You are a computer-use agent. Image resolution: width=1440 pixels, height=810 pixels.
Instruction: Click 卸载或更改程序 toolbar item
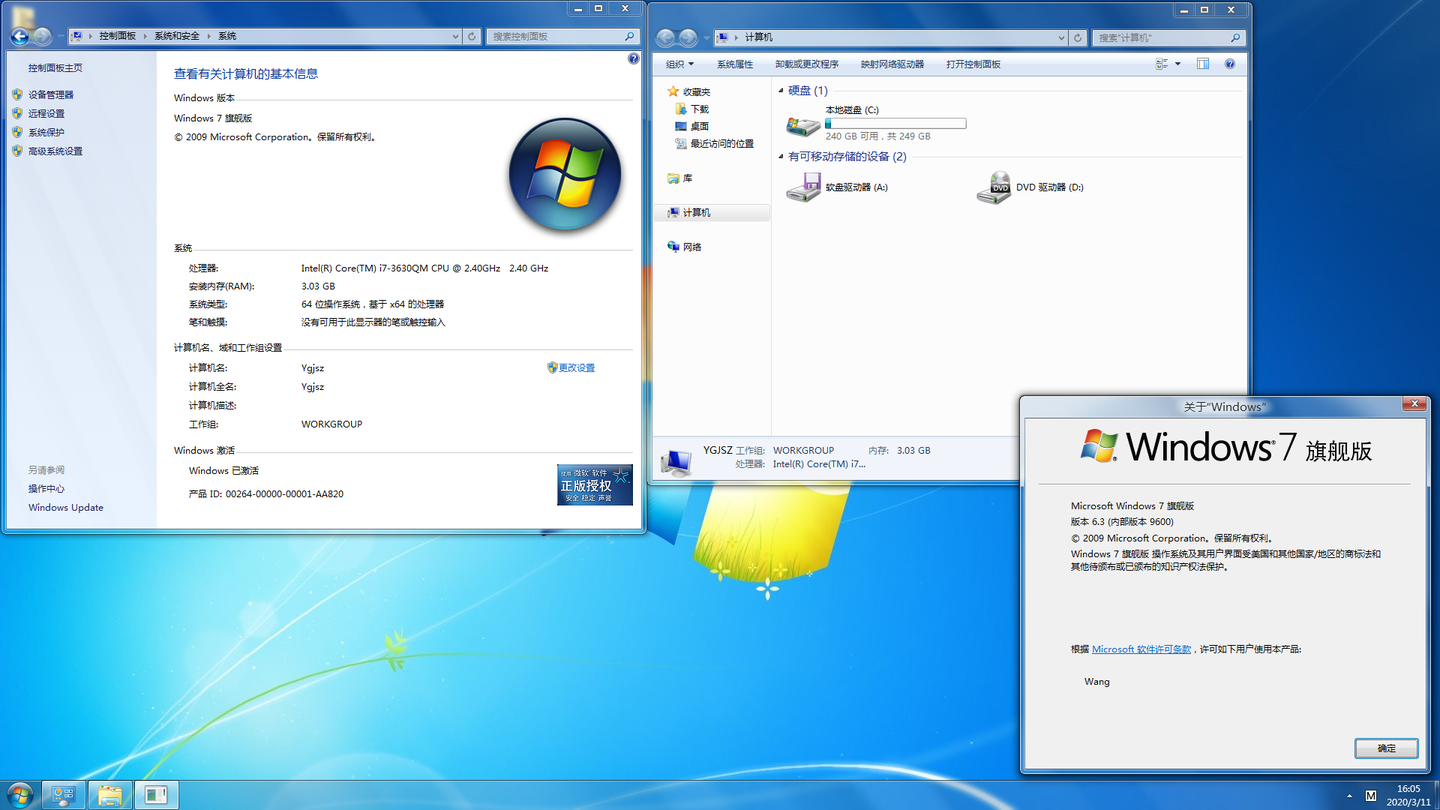click(806, 64)
